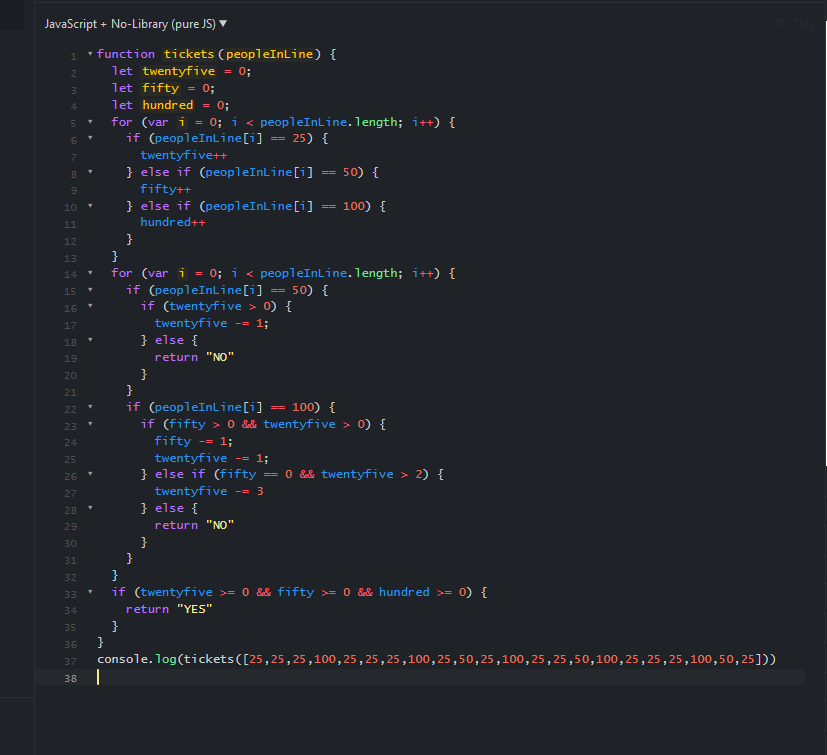Screen dimensions: 827x755
Task: Fold the if twentyfive > 0 block on line 16
Action: (90, 306)
